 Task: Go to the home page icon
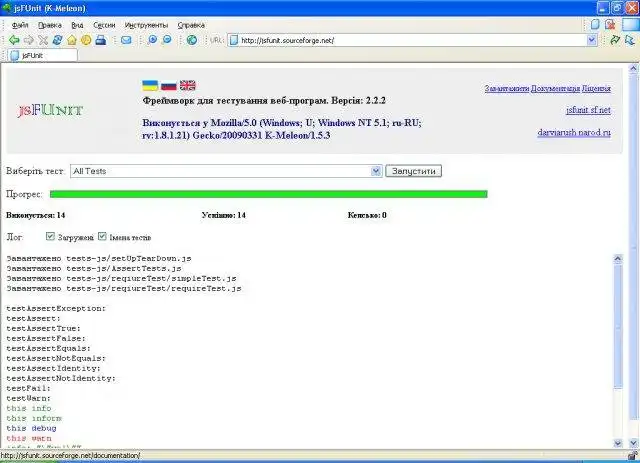pyautogui.click(x=72, y=40)
